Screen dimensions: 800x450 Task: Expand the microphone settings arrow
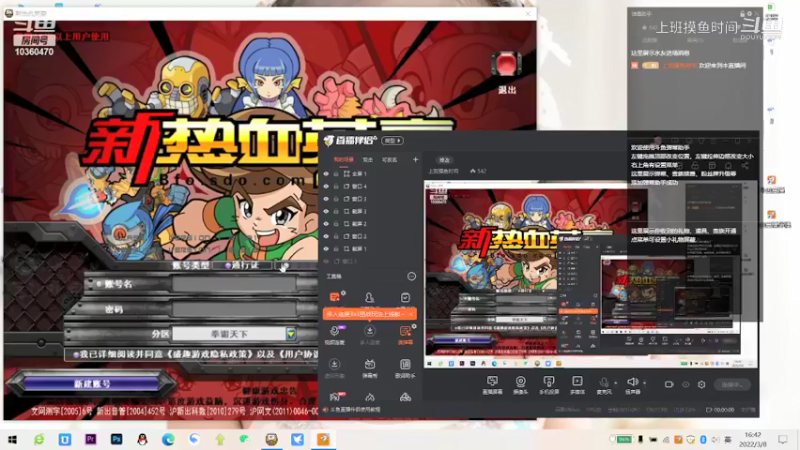click(616, 383)
